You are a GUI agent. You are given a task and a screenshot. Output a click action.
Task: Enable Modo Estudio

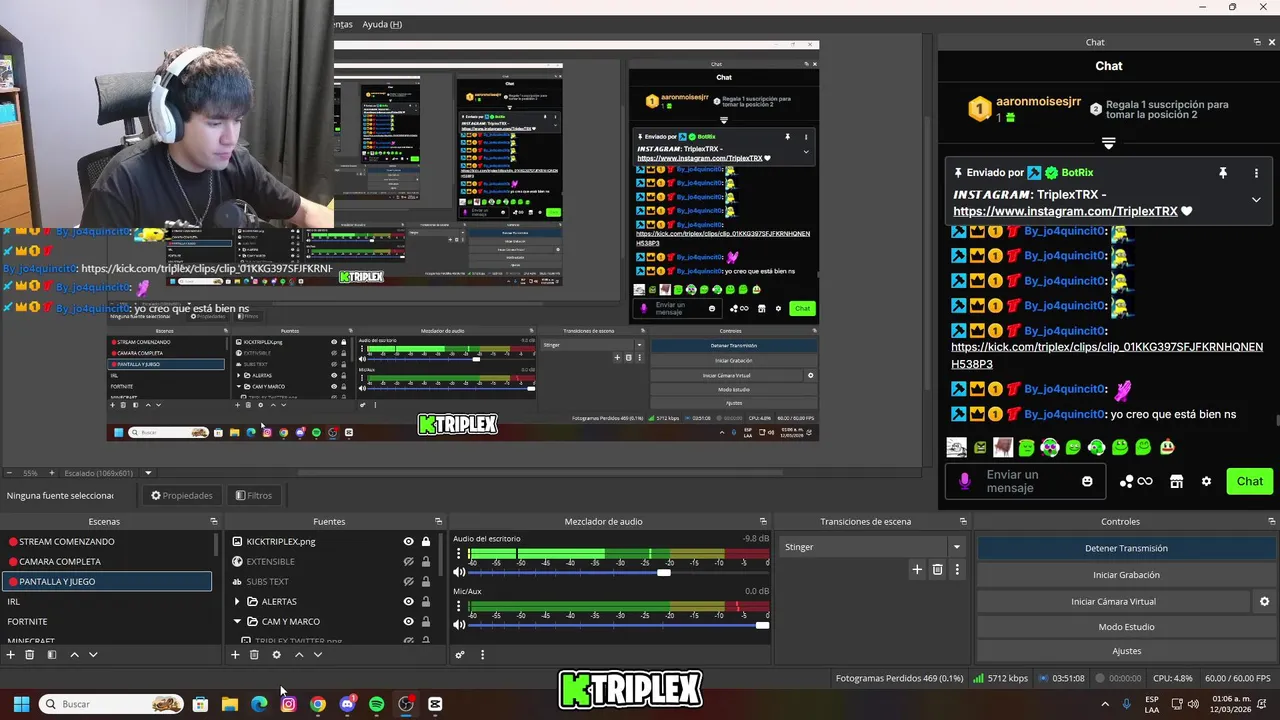[x=1126, y=627]
